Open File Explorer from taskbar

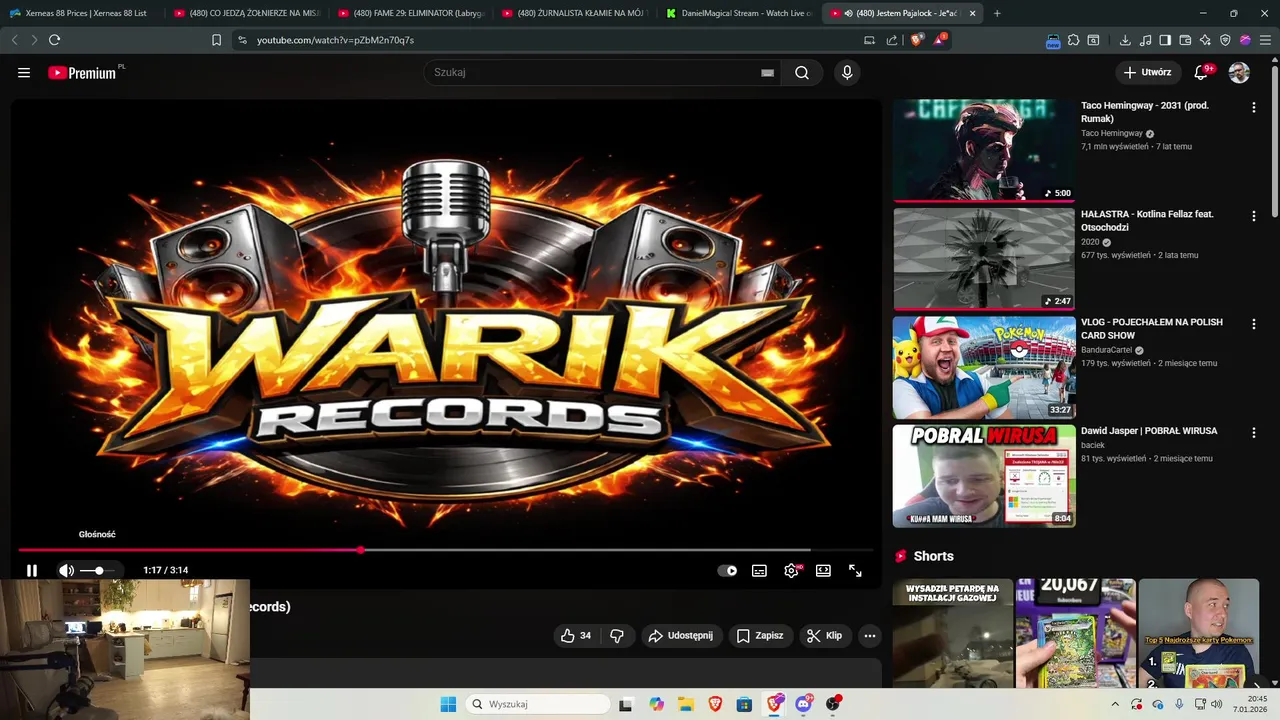685,704
